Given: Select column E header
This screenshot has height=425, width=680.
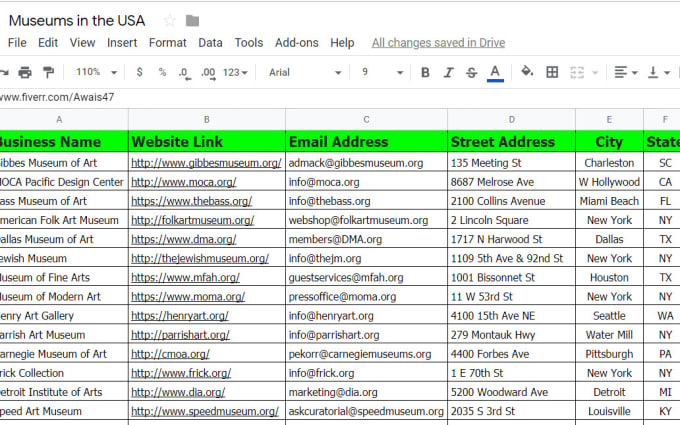Looking at the screenshot, I should [609, 120].
